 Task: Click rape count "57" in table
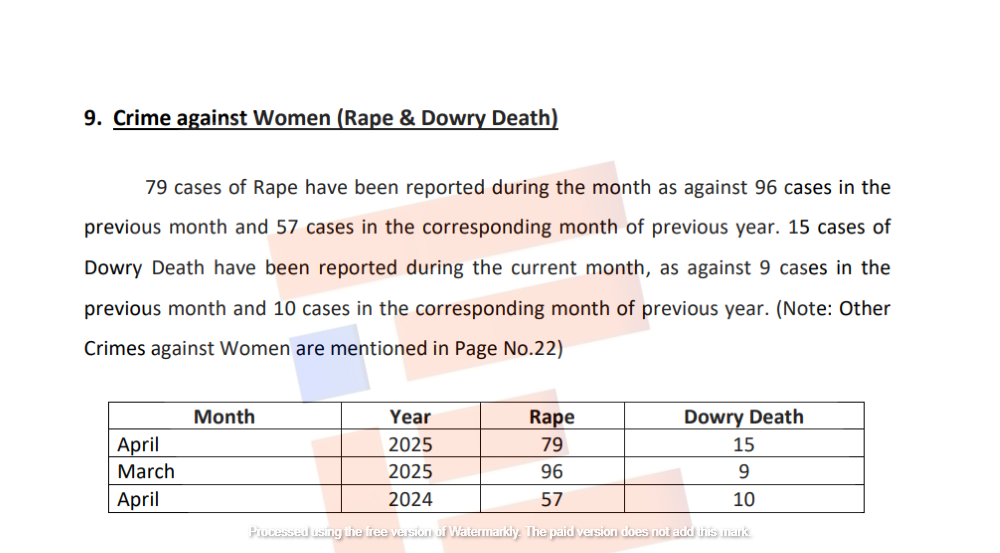[x=551, y=499]
